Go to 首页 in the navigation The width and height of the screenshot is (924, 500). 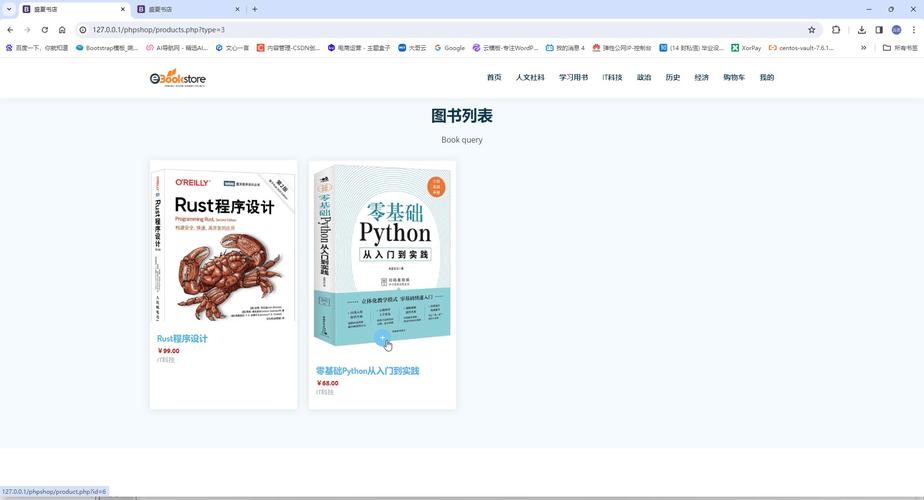tap(494, 77)
